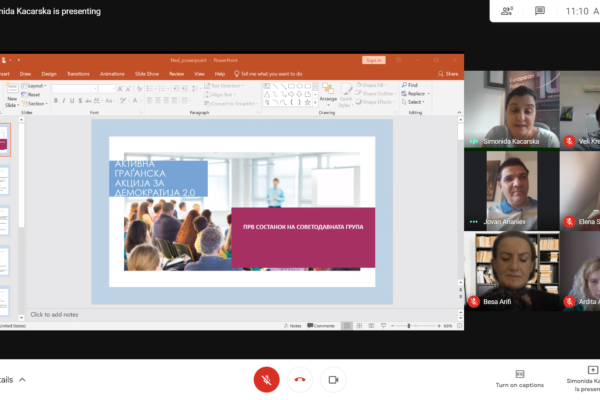This screenshot has width=600, height=400.
Task: Open the Help tab
Action: click(220, 74)
